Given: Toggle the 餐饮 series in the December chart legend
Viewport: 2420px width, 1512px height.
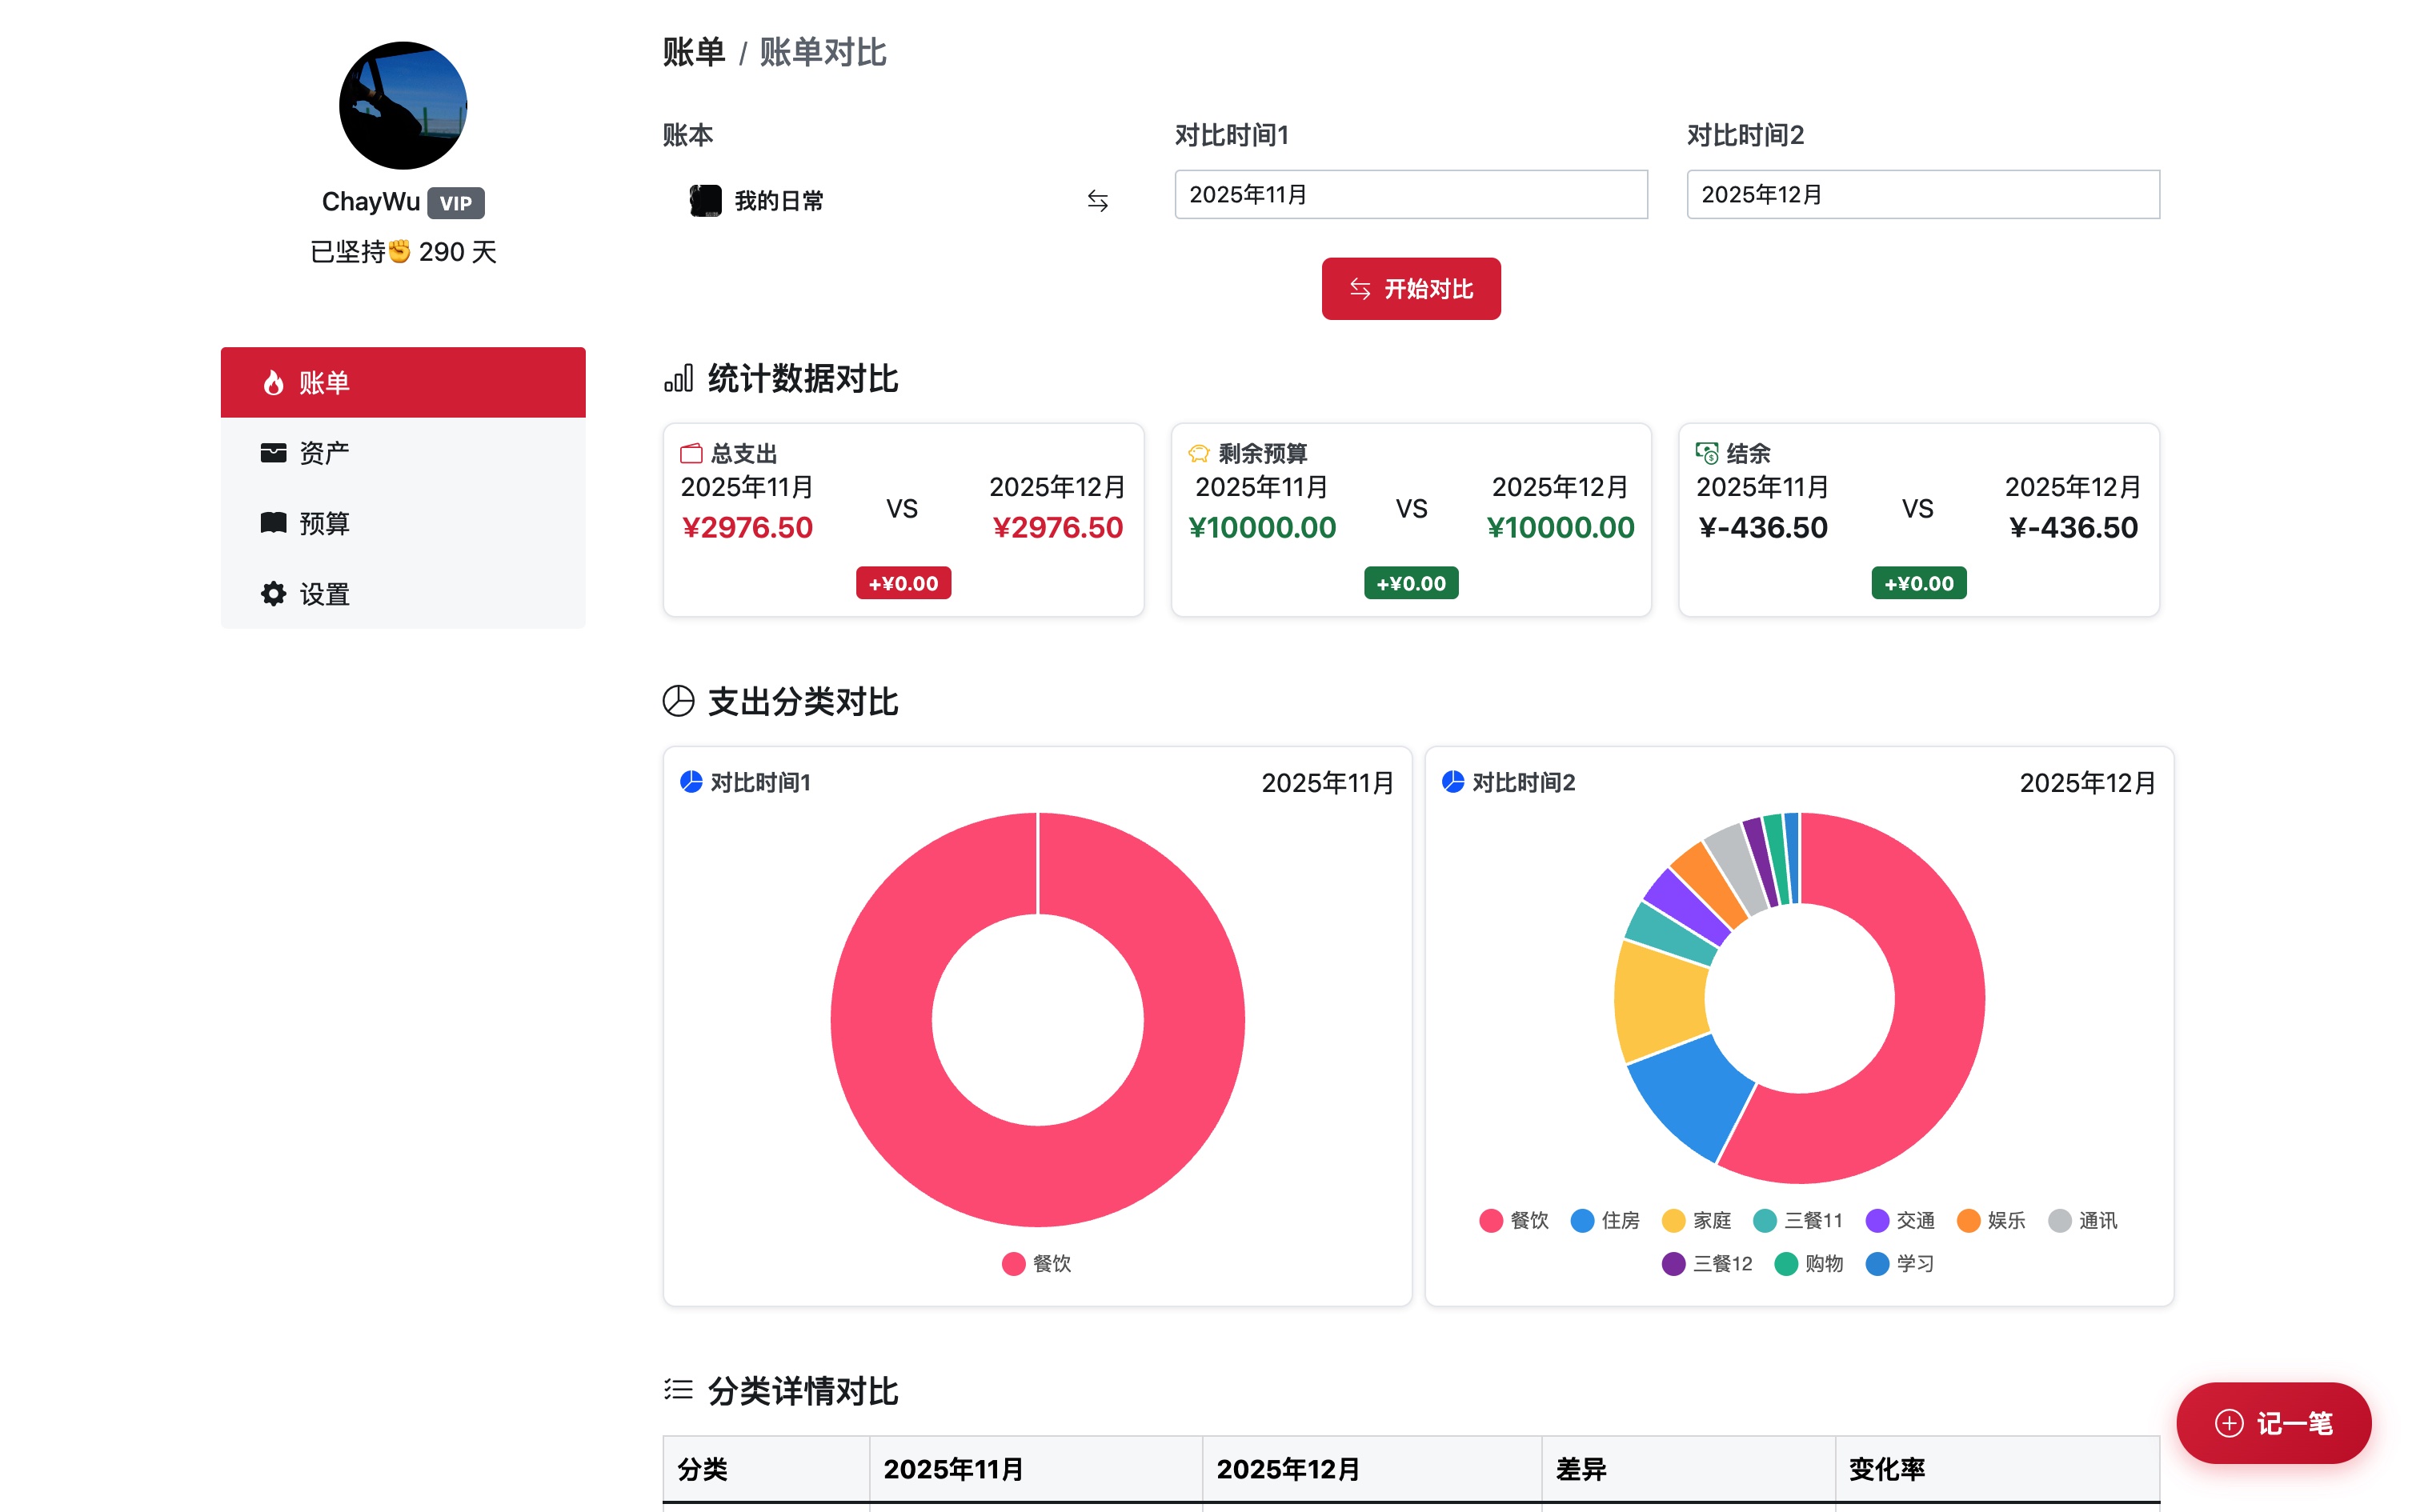Looking at the screenshot, I should click(1513, 1220).
